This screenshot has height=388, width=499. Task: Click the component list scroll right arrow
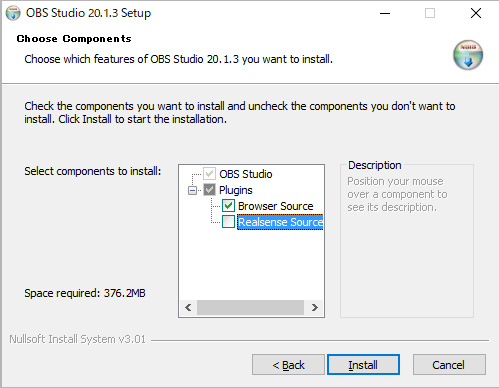point(314,307)
